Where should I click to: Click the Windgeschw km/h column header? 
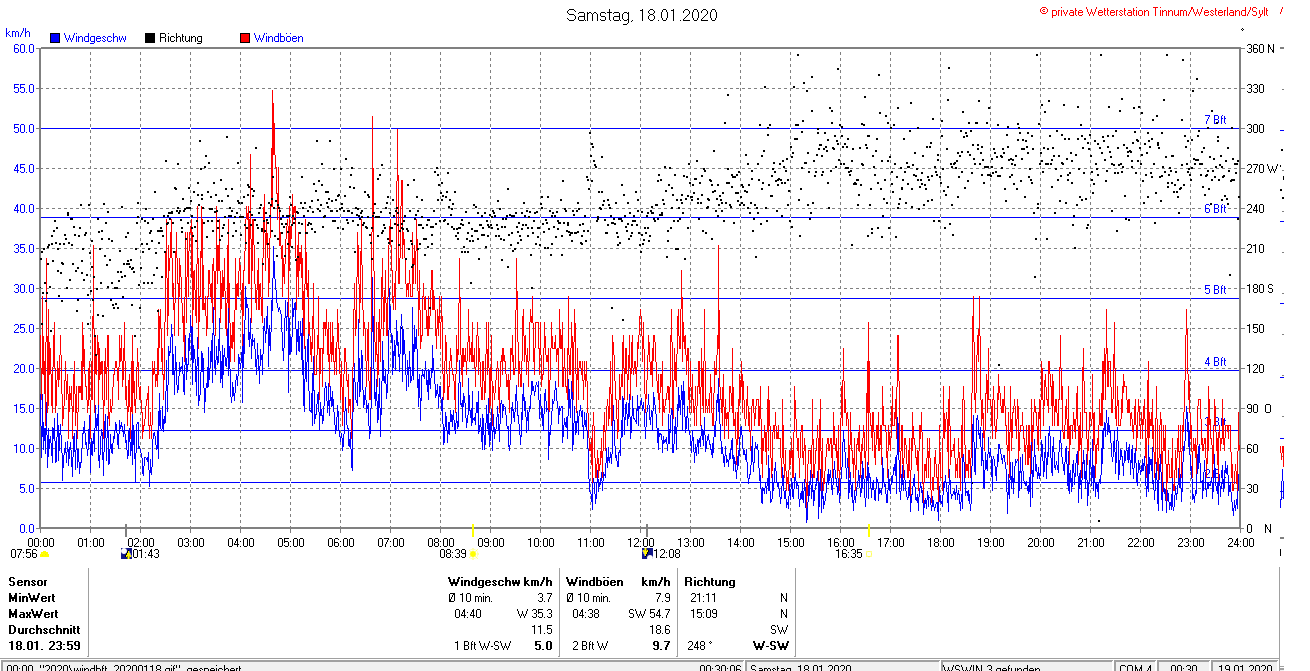(x=500, y=582)
